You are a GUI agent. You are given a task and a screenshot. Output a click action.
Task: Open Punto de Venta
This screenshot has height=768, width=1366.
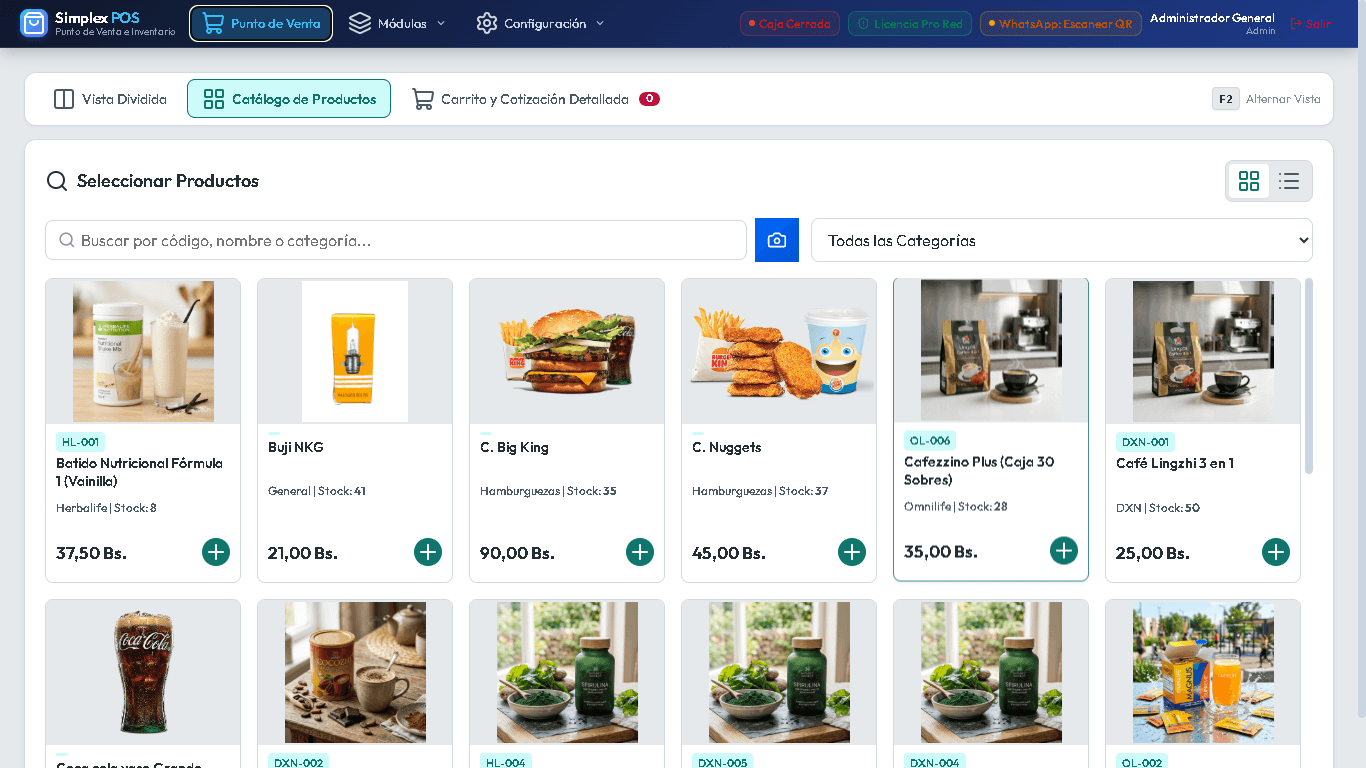click(261, 23)
